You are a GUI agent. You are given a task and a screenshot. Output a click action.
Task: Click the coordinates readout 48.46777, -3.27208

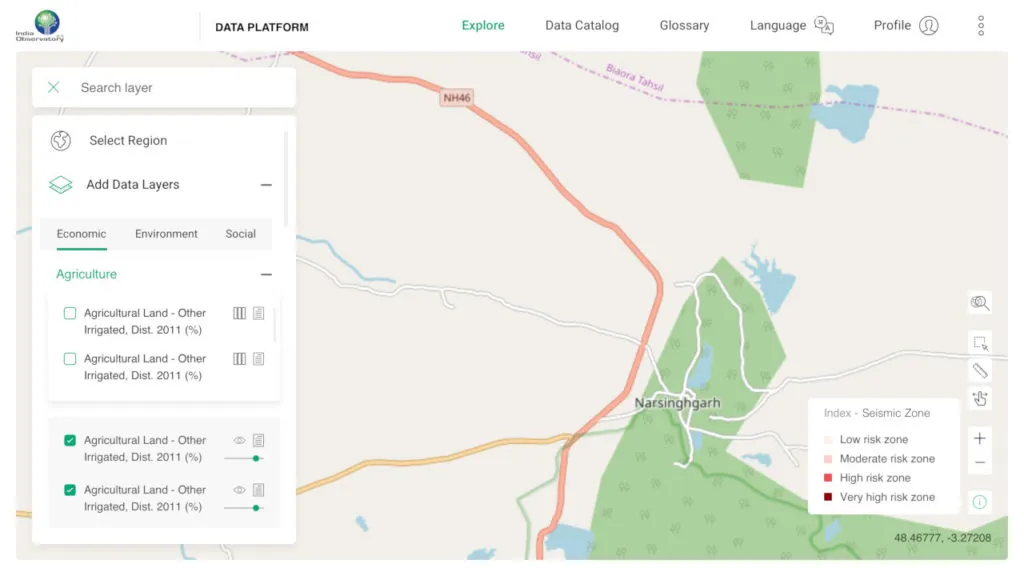(942, 538)
